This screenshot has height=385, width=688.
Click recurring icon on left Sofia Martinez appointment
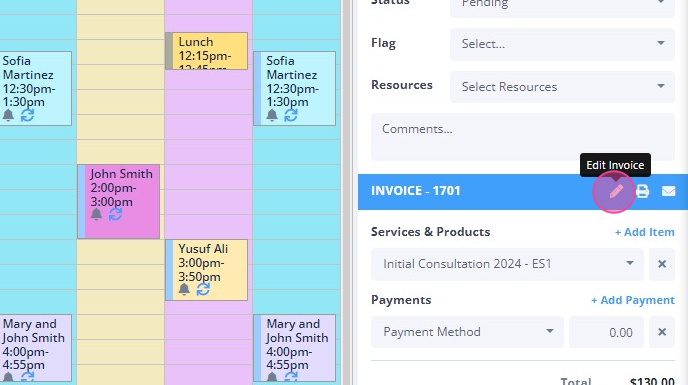click(x=27, y=115)
